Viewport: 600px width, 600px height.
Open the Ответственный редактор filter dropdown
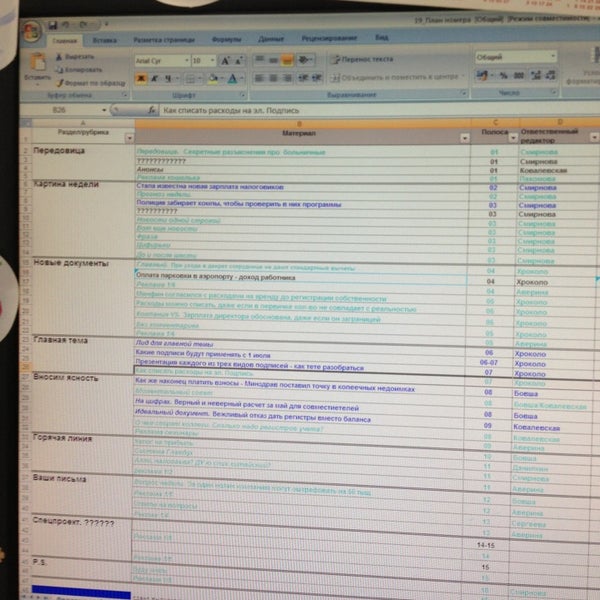point(594,137)
